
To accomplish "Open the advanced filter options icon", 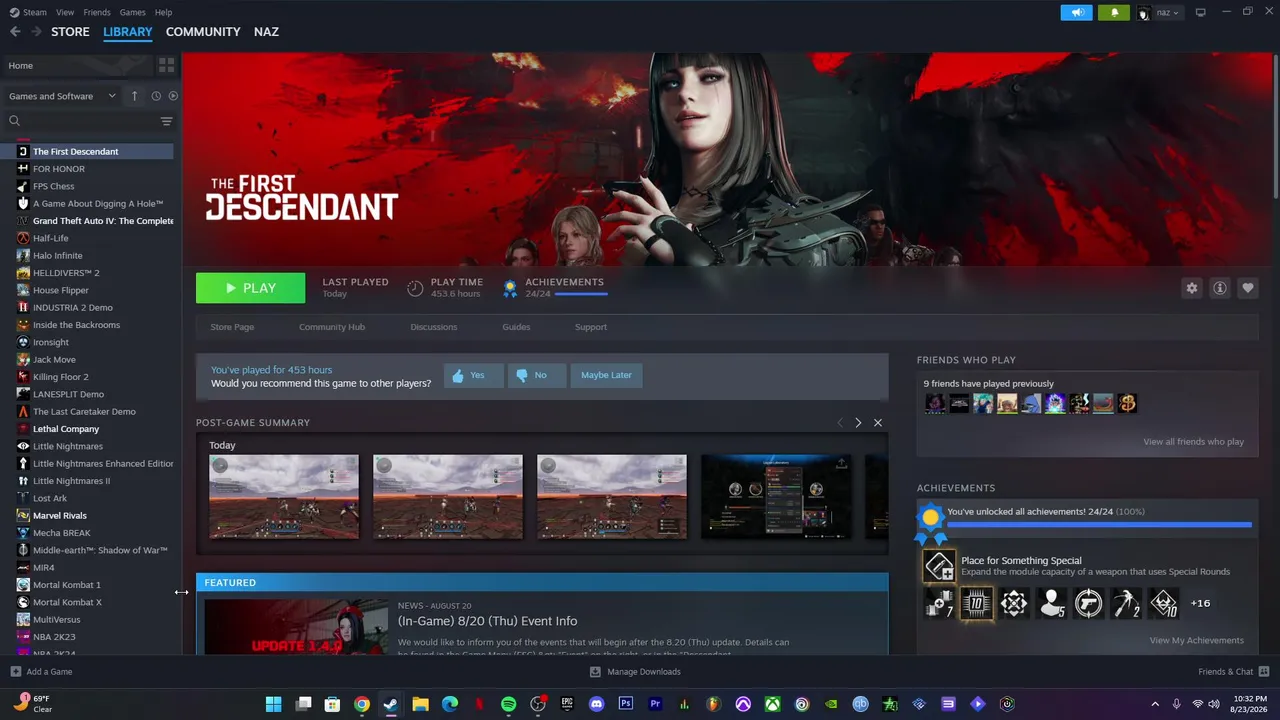I will (x=166, y=121).
